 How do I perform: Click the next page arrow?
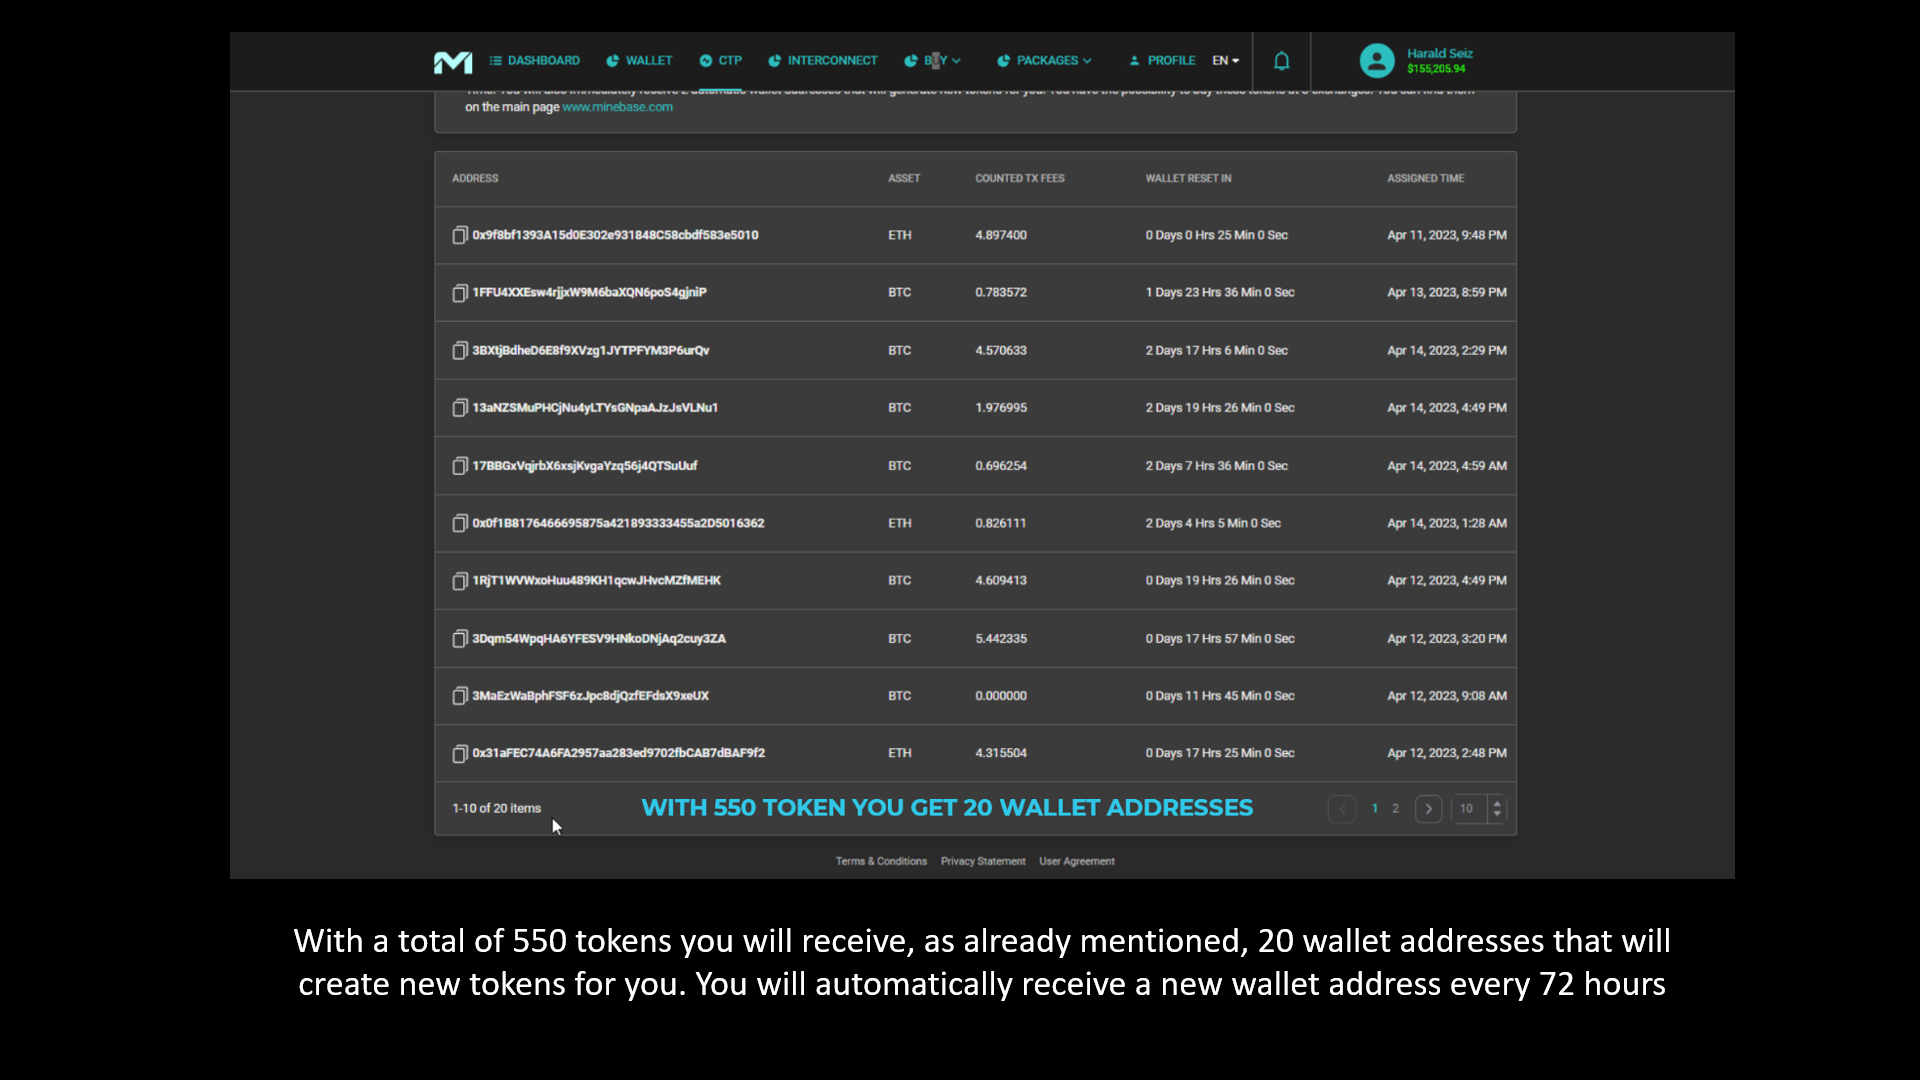1428,809
